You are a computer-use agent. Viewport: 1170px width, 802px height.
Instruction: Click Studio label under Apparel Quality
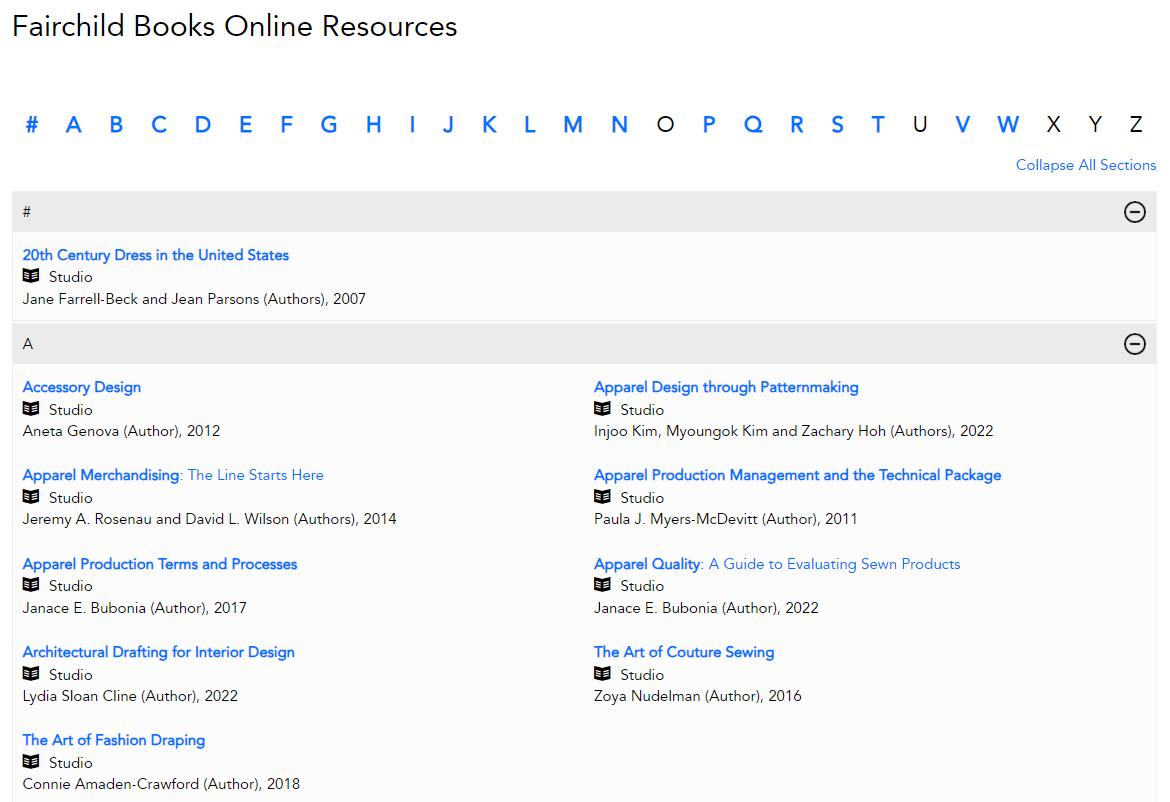coord(642,586)
